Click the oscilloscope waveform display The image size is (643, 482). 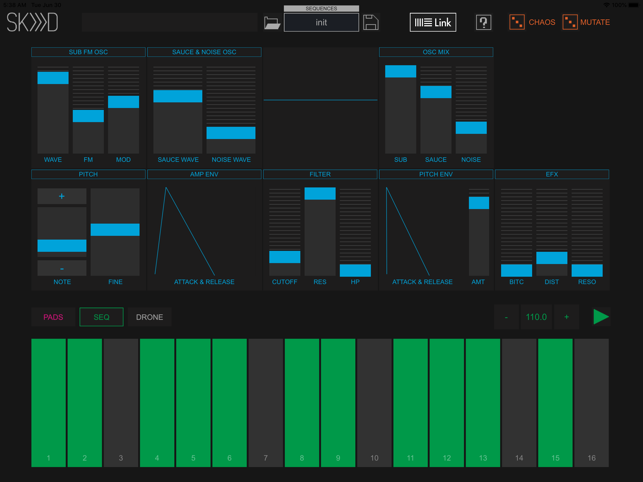[320, 106]
